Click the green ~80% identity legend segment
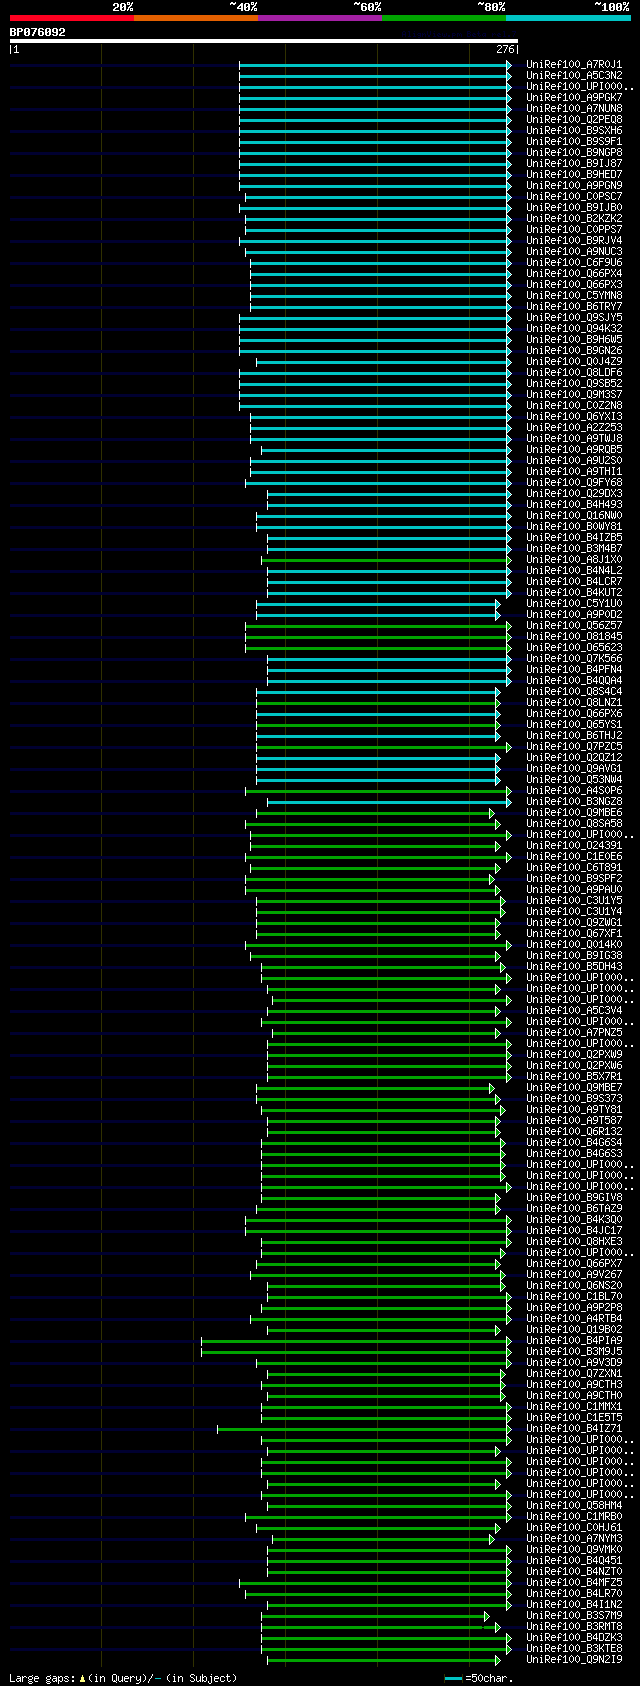Screen dimensions: 640x1686 [x=444, y=18]
